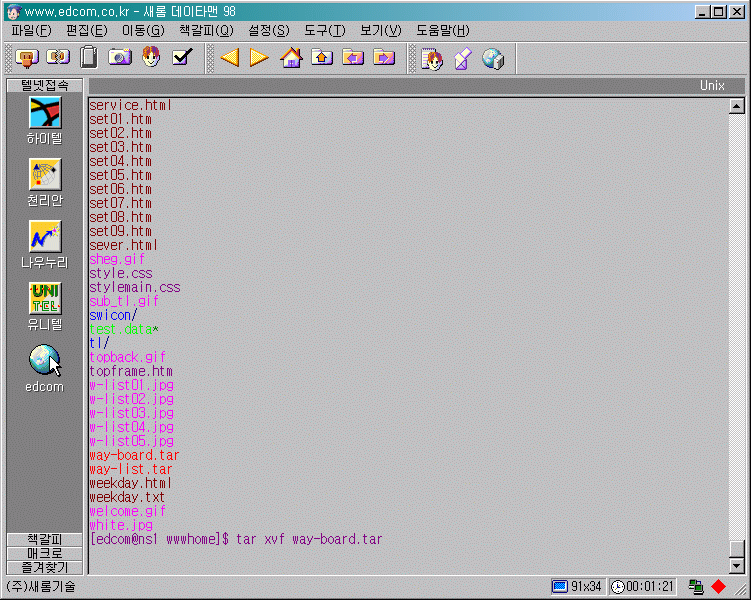751x600 pixels.
Task: Click sheg.gif in the terminal listing
Action: tap(116, 259)
